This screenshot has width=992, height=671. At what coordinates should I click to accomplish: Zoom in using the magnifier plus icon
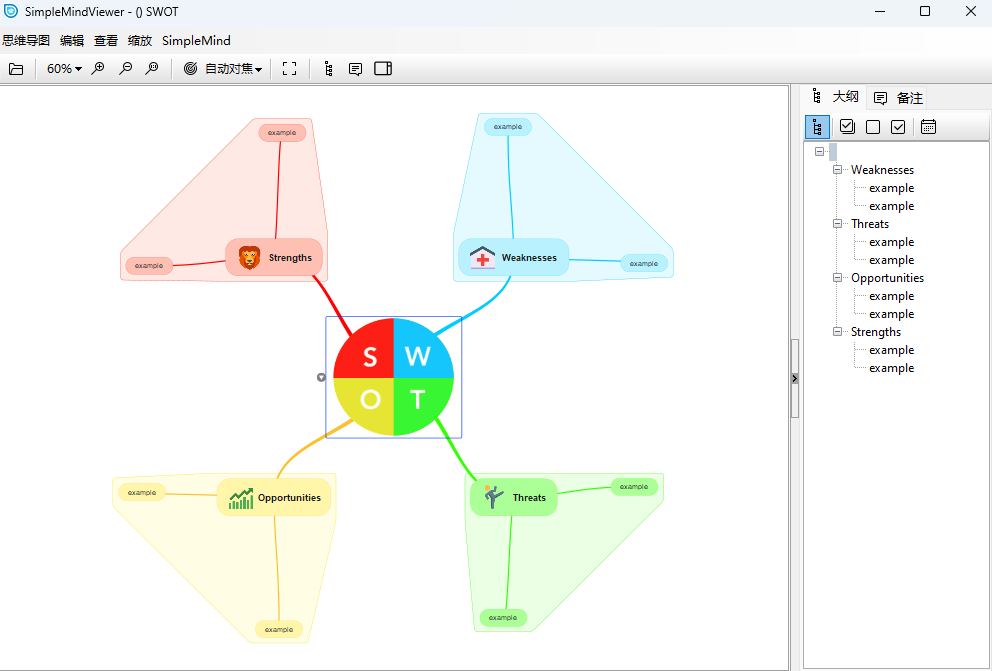click(97, 69)
